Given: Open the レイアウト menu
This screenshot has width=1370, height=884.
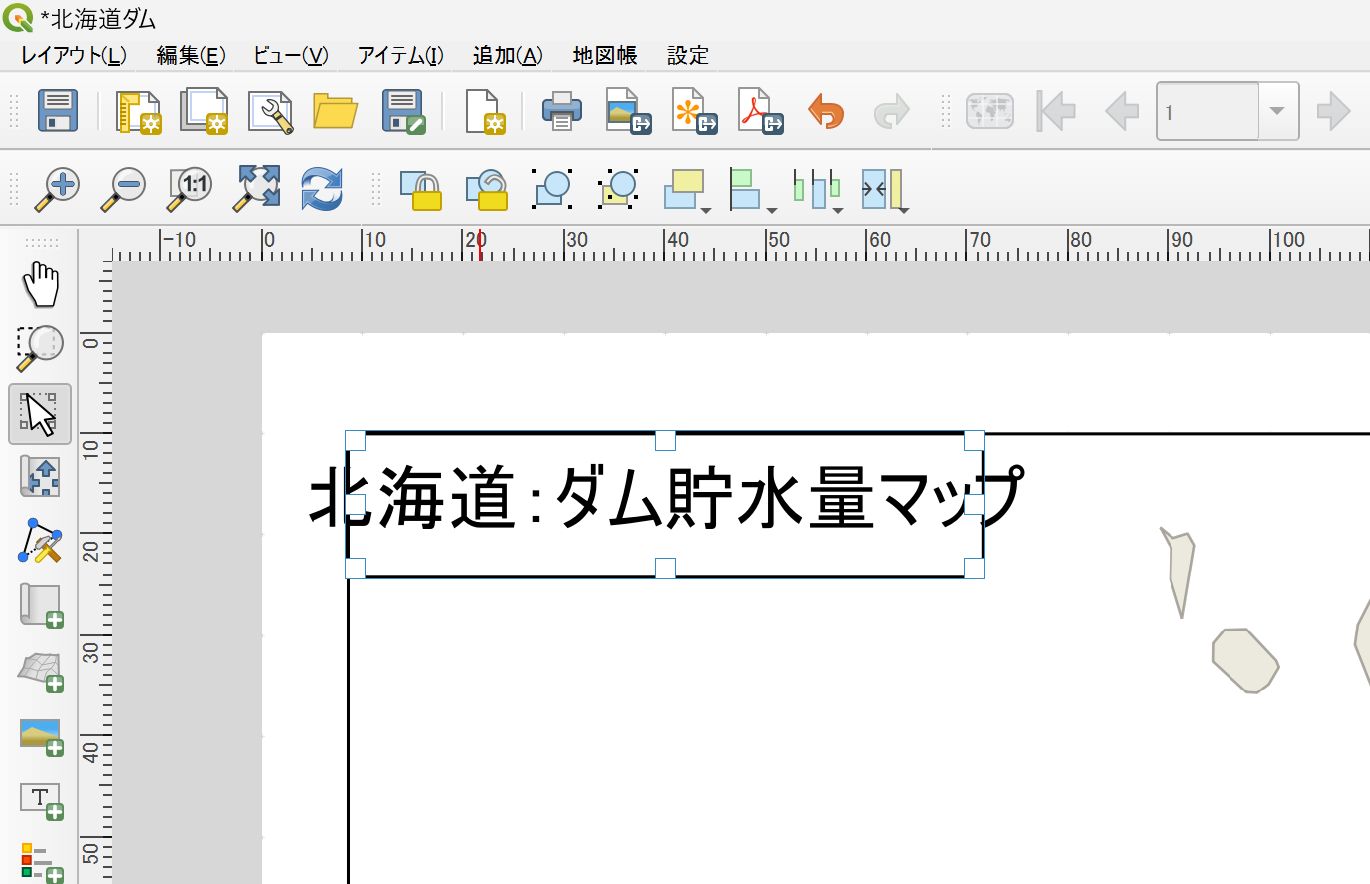Looking at the screenshot, I should 74,56.
